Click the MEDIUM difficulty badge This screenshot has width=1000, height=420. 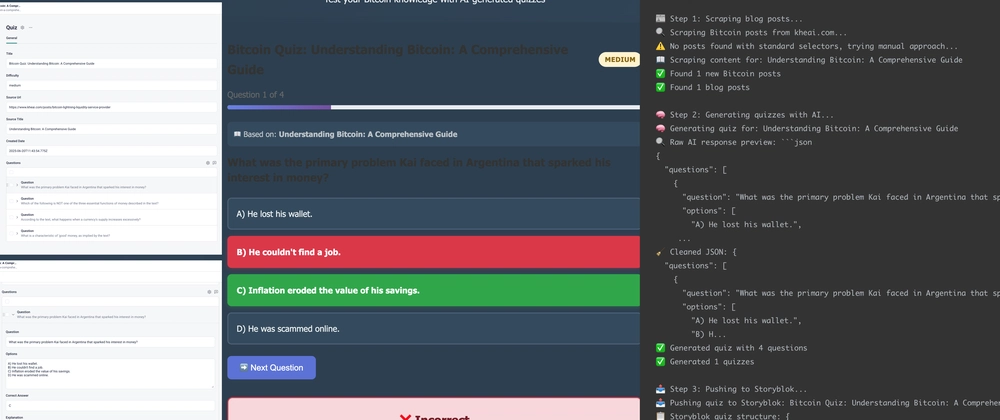click(x=619, y=59)
